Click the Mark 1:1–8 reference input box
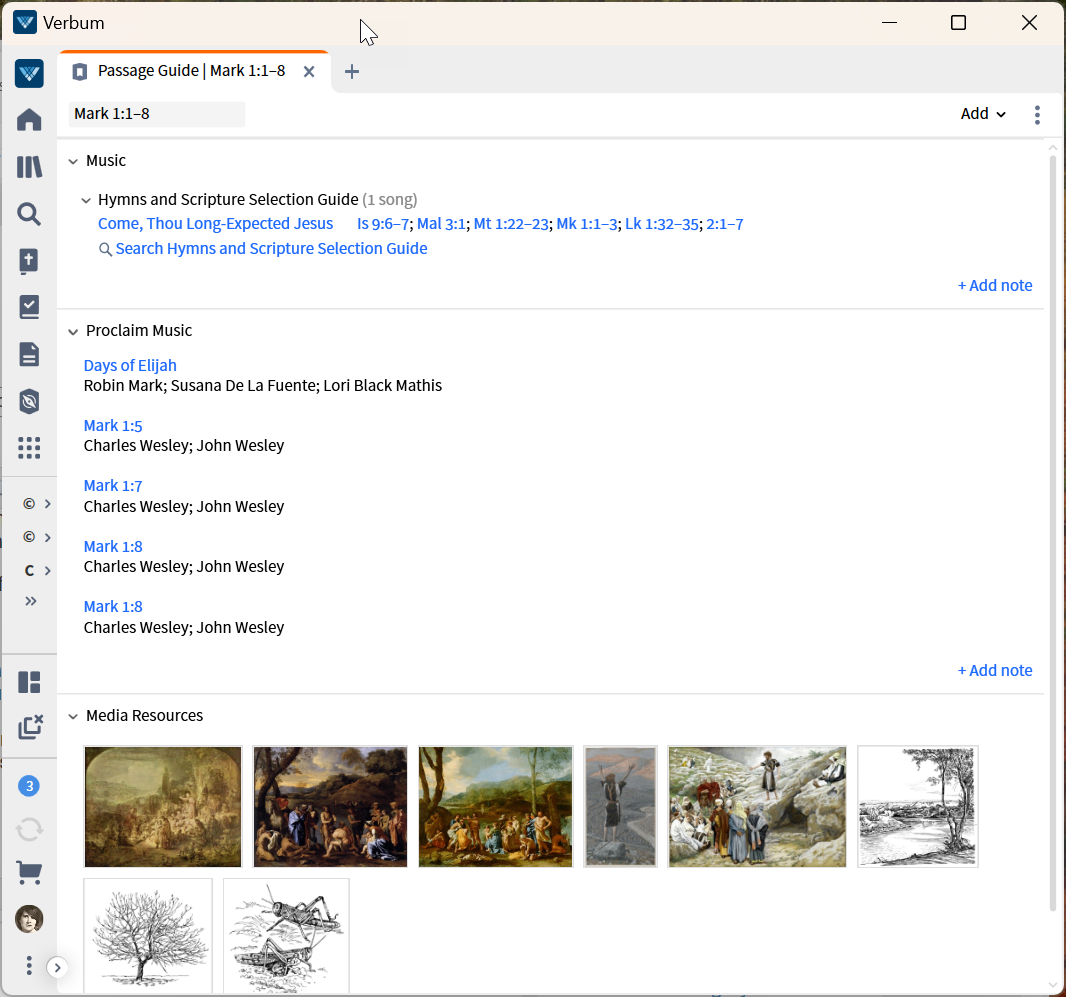This screenshot has width=1066, height=997. point(156,114)
